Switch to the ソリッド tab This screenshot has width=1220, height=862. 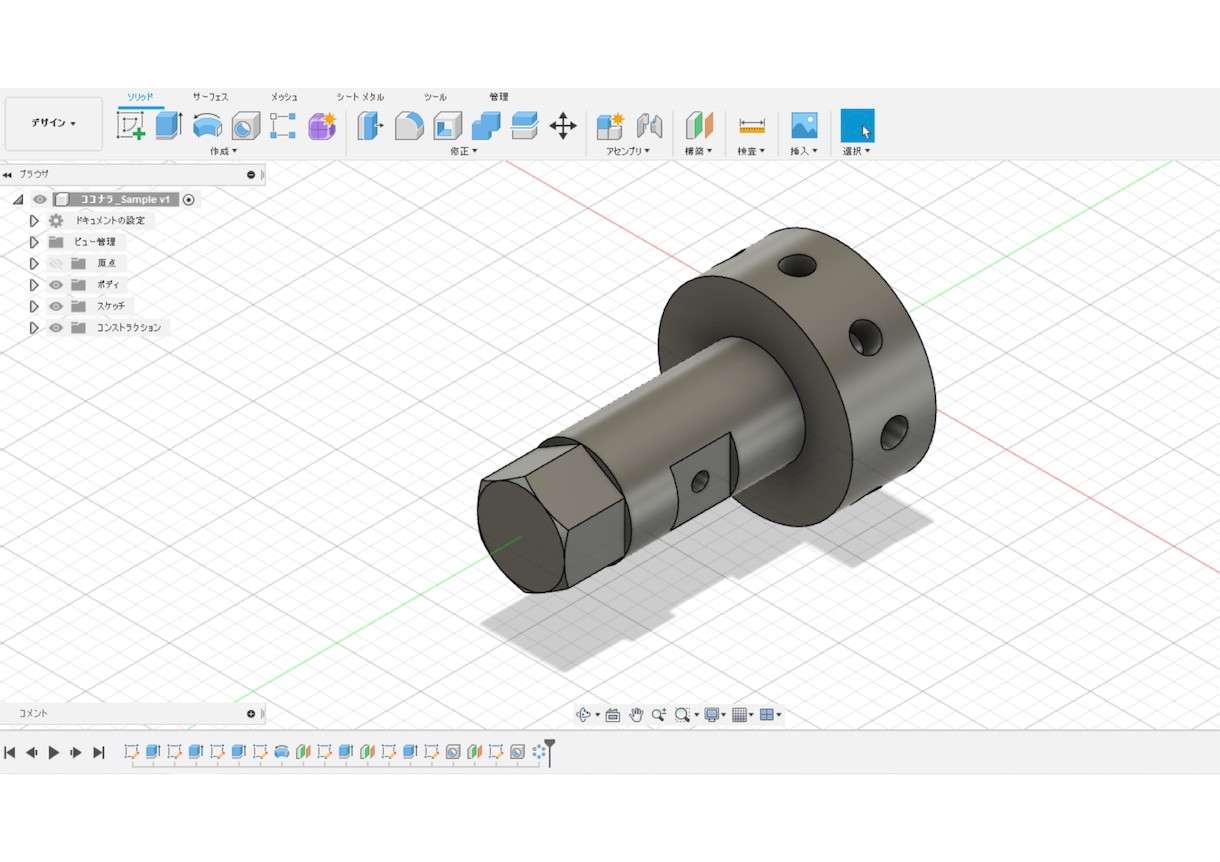pos(140,97)
